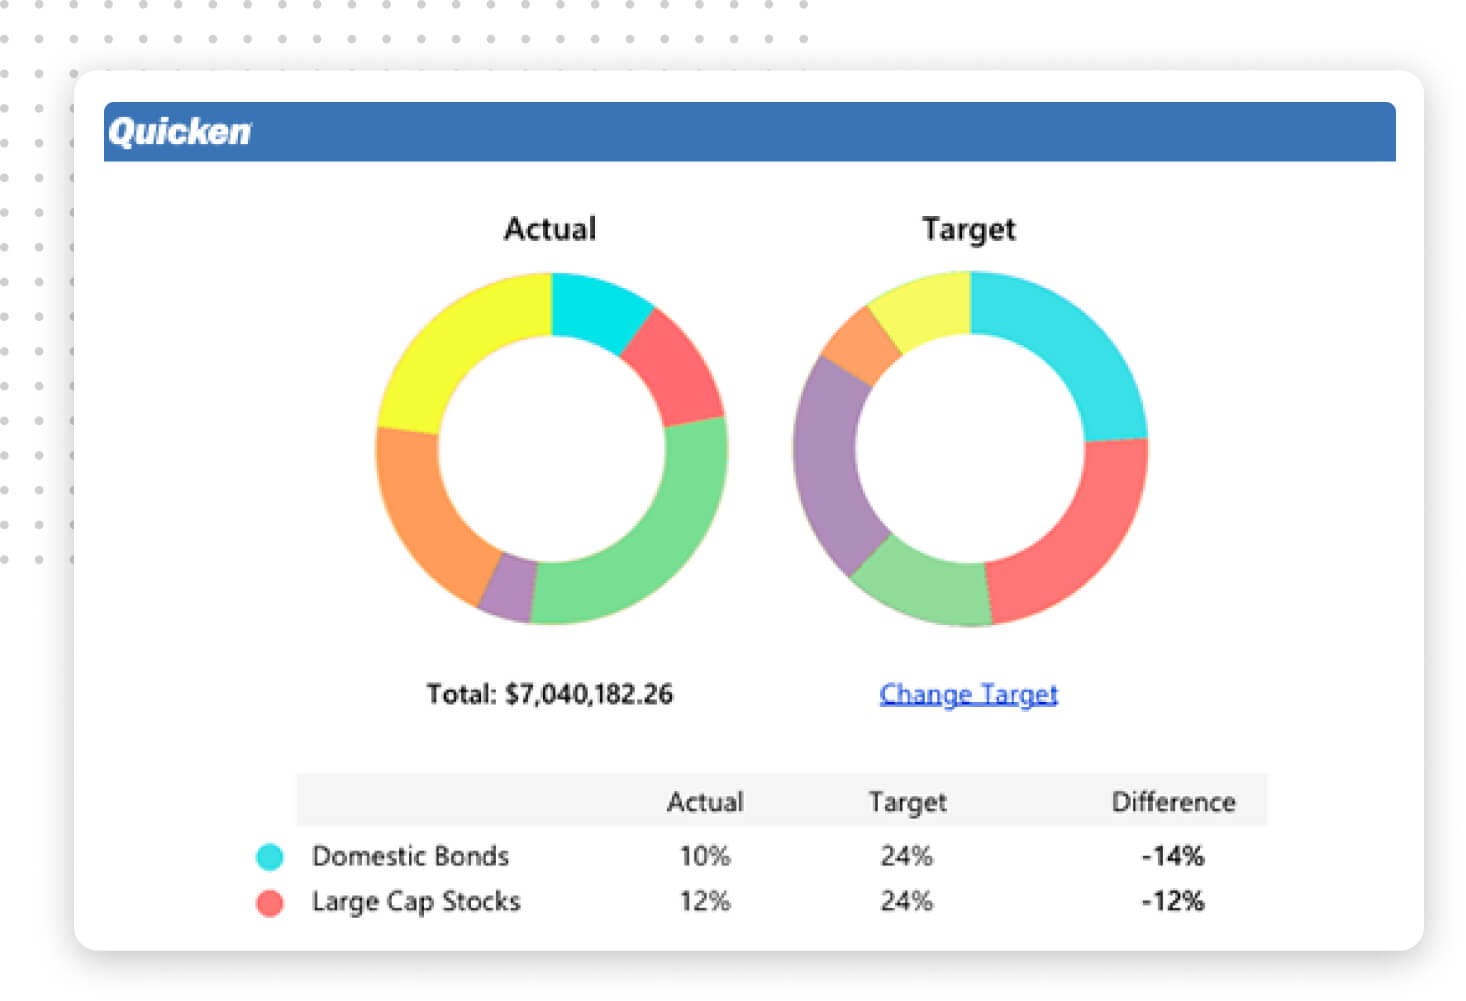Click Domestic Bonds actual value '10%'
Screen dimensions: 1466x1001
[x=705, y=857]
